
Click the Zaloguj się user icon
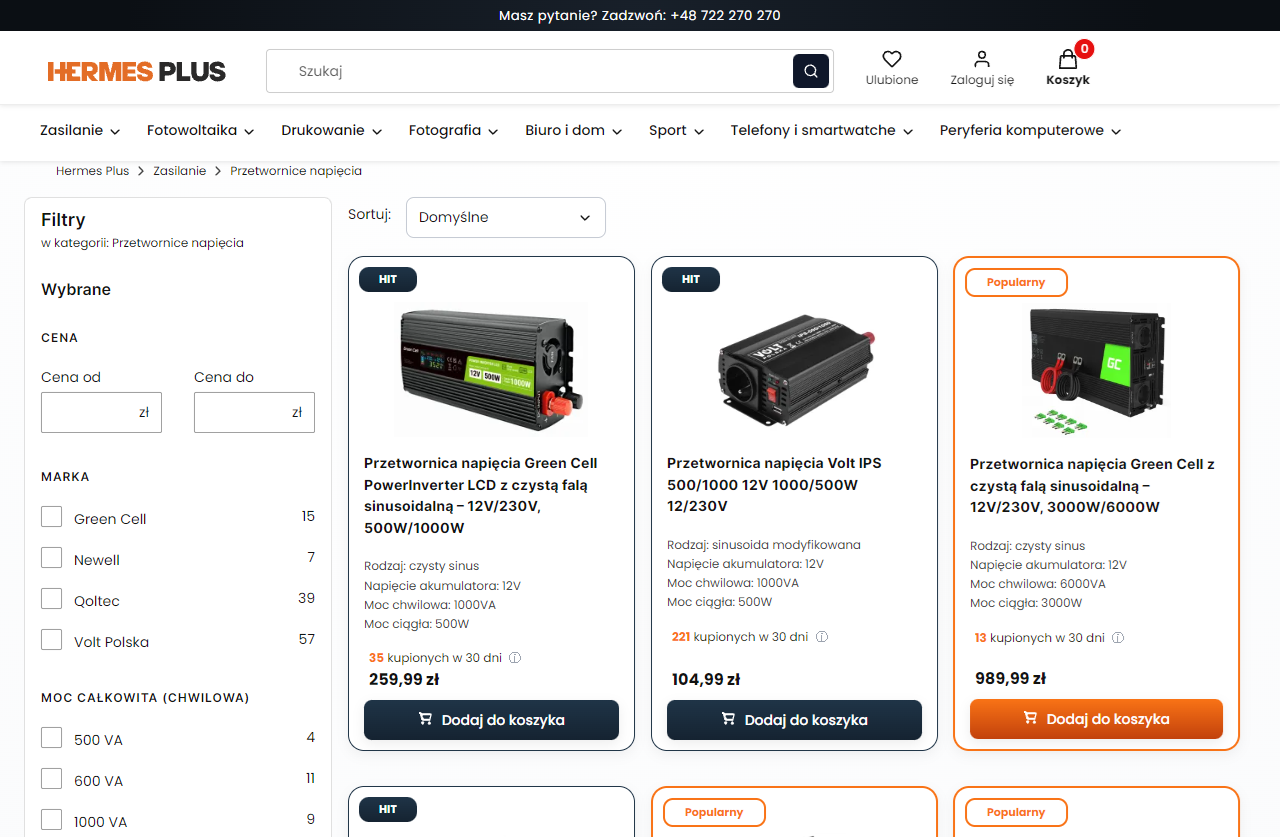(x=982, y=59)
